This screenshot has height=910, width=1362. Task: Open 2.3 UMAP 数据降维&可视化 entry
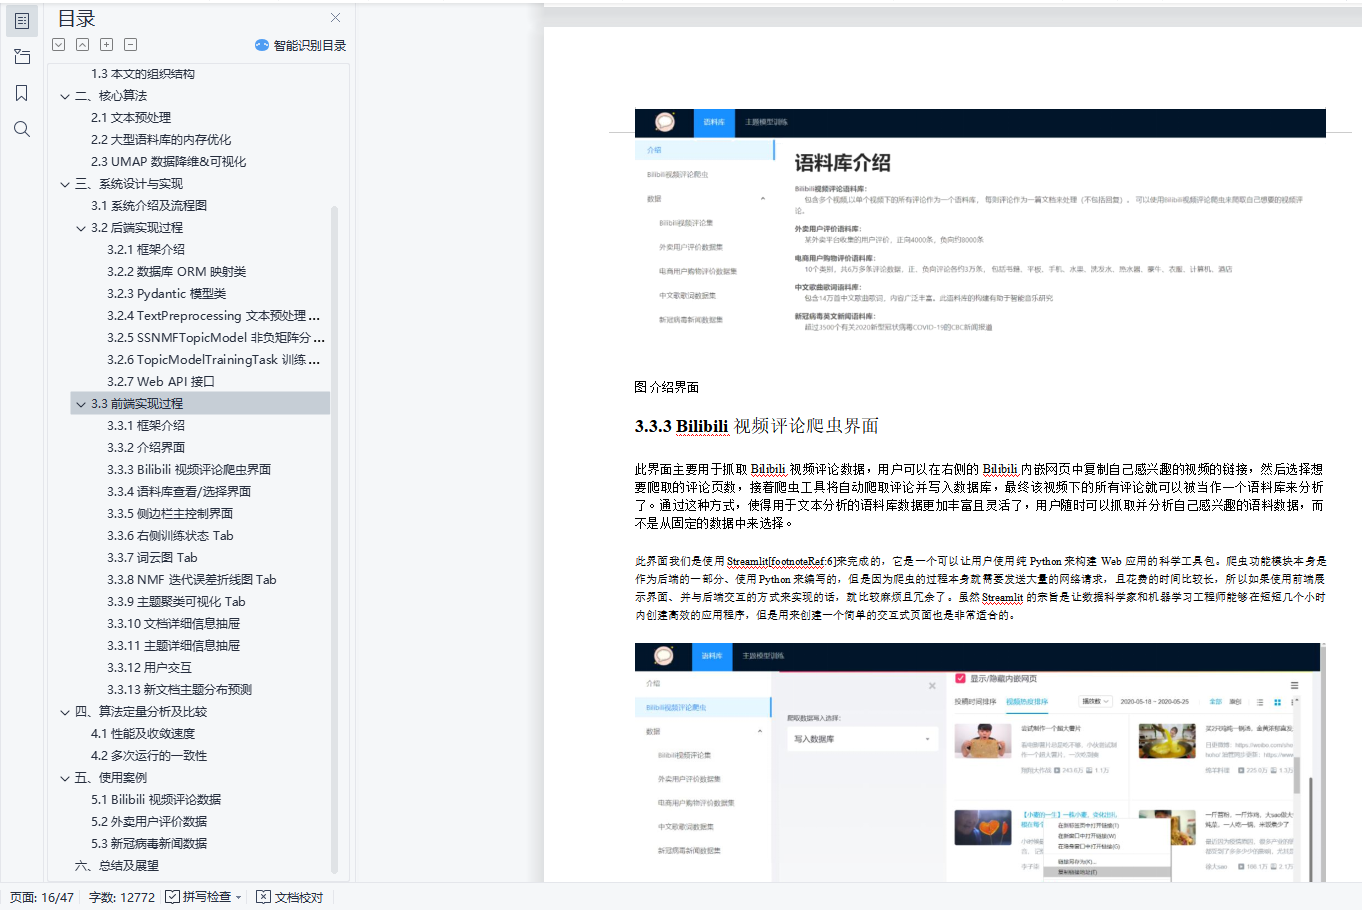click(x=169, y=162)
